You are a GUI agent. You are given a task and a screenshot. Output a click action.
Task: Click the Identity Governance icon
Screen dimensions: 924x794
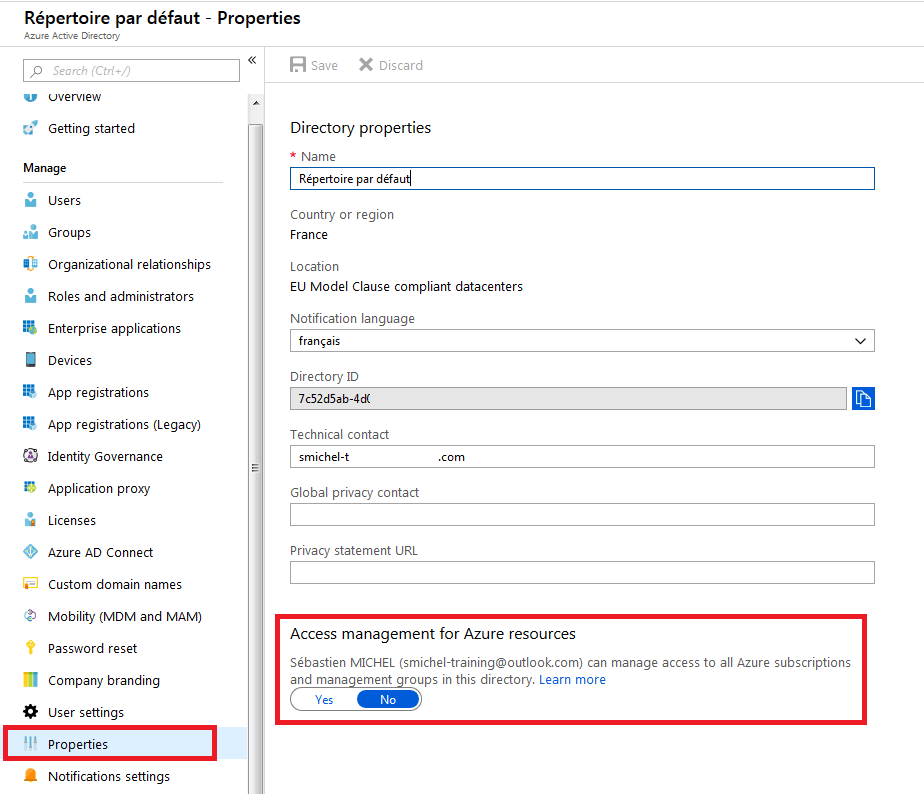[30, 456]
